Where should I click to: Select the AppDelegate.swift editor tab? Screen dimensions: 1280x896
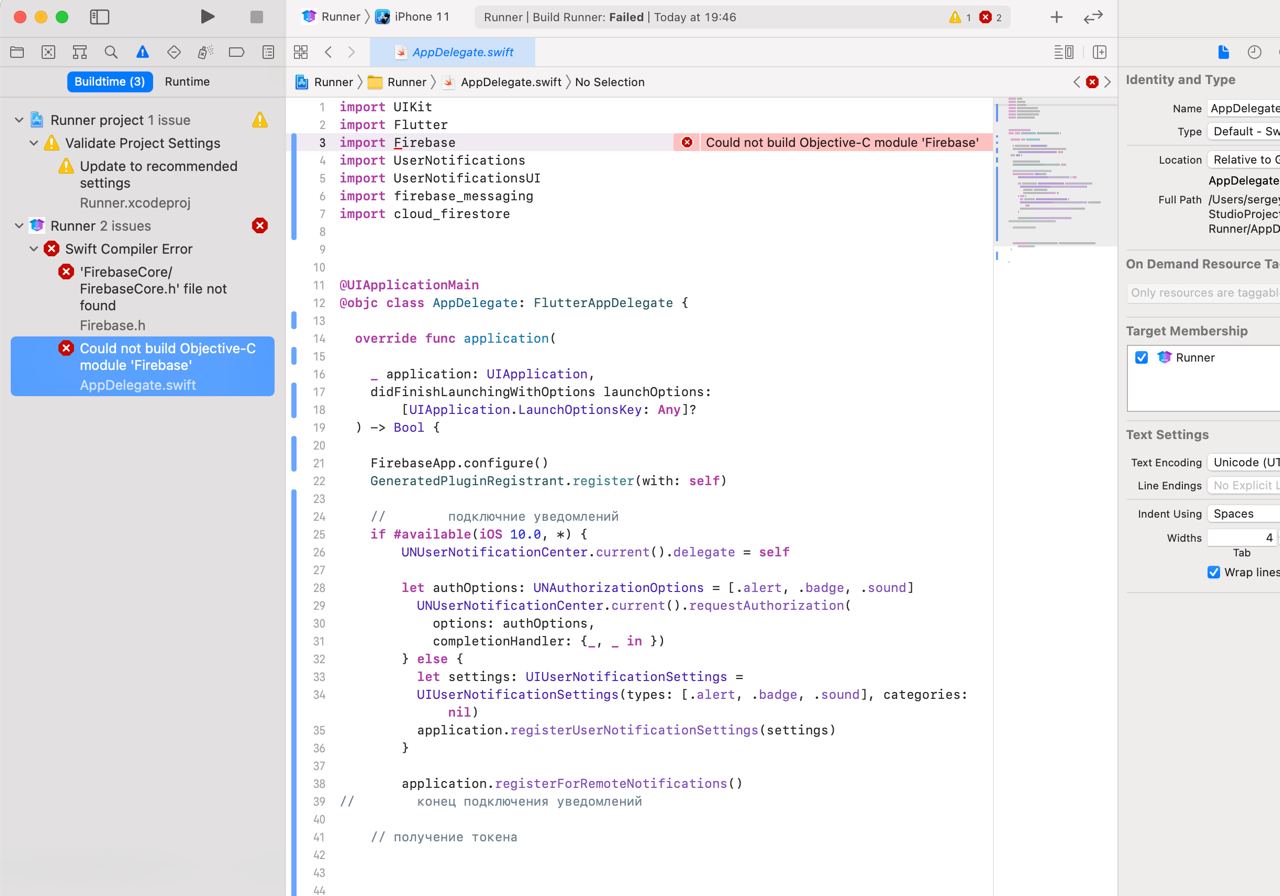453,52
